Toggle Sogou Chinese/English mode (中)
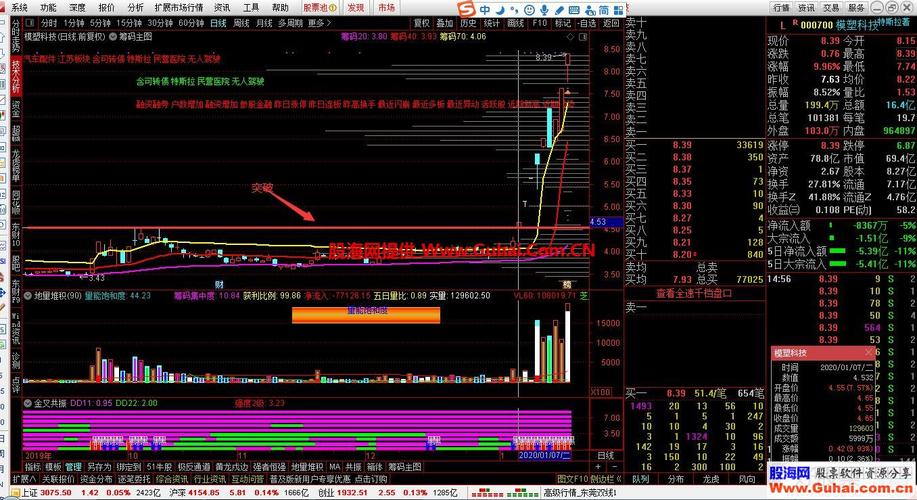This screenshot has width=917, height=500. [485, 9]
